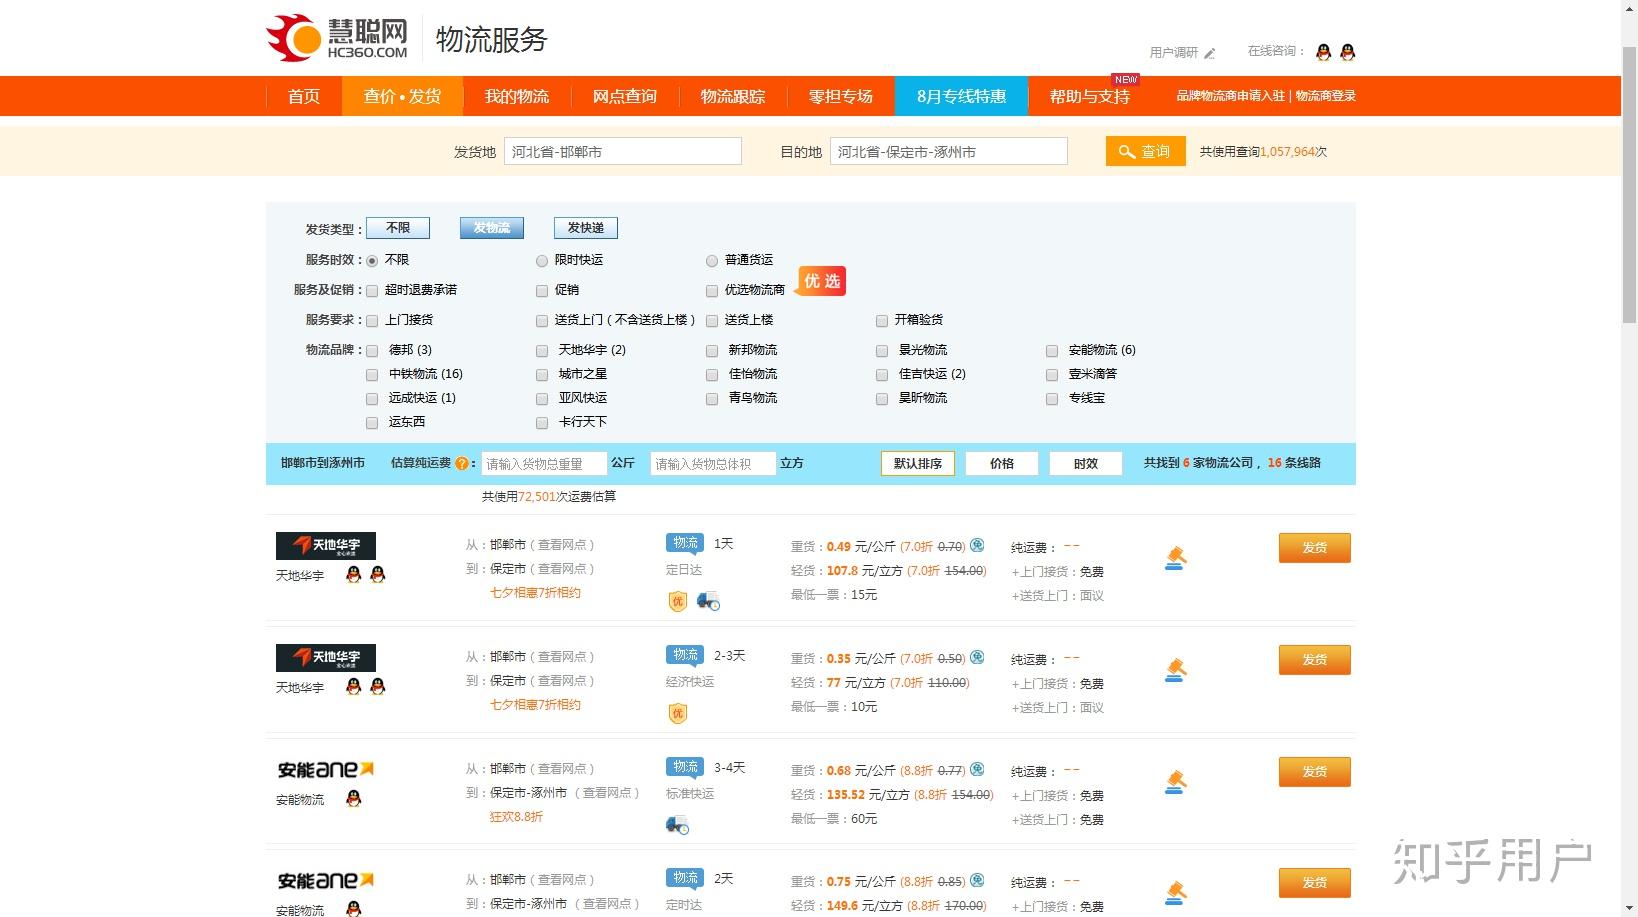
Task: Click the gavel icon in 定日达 row
Action: (x=1175, y=558)
